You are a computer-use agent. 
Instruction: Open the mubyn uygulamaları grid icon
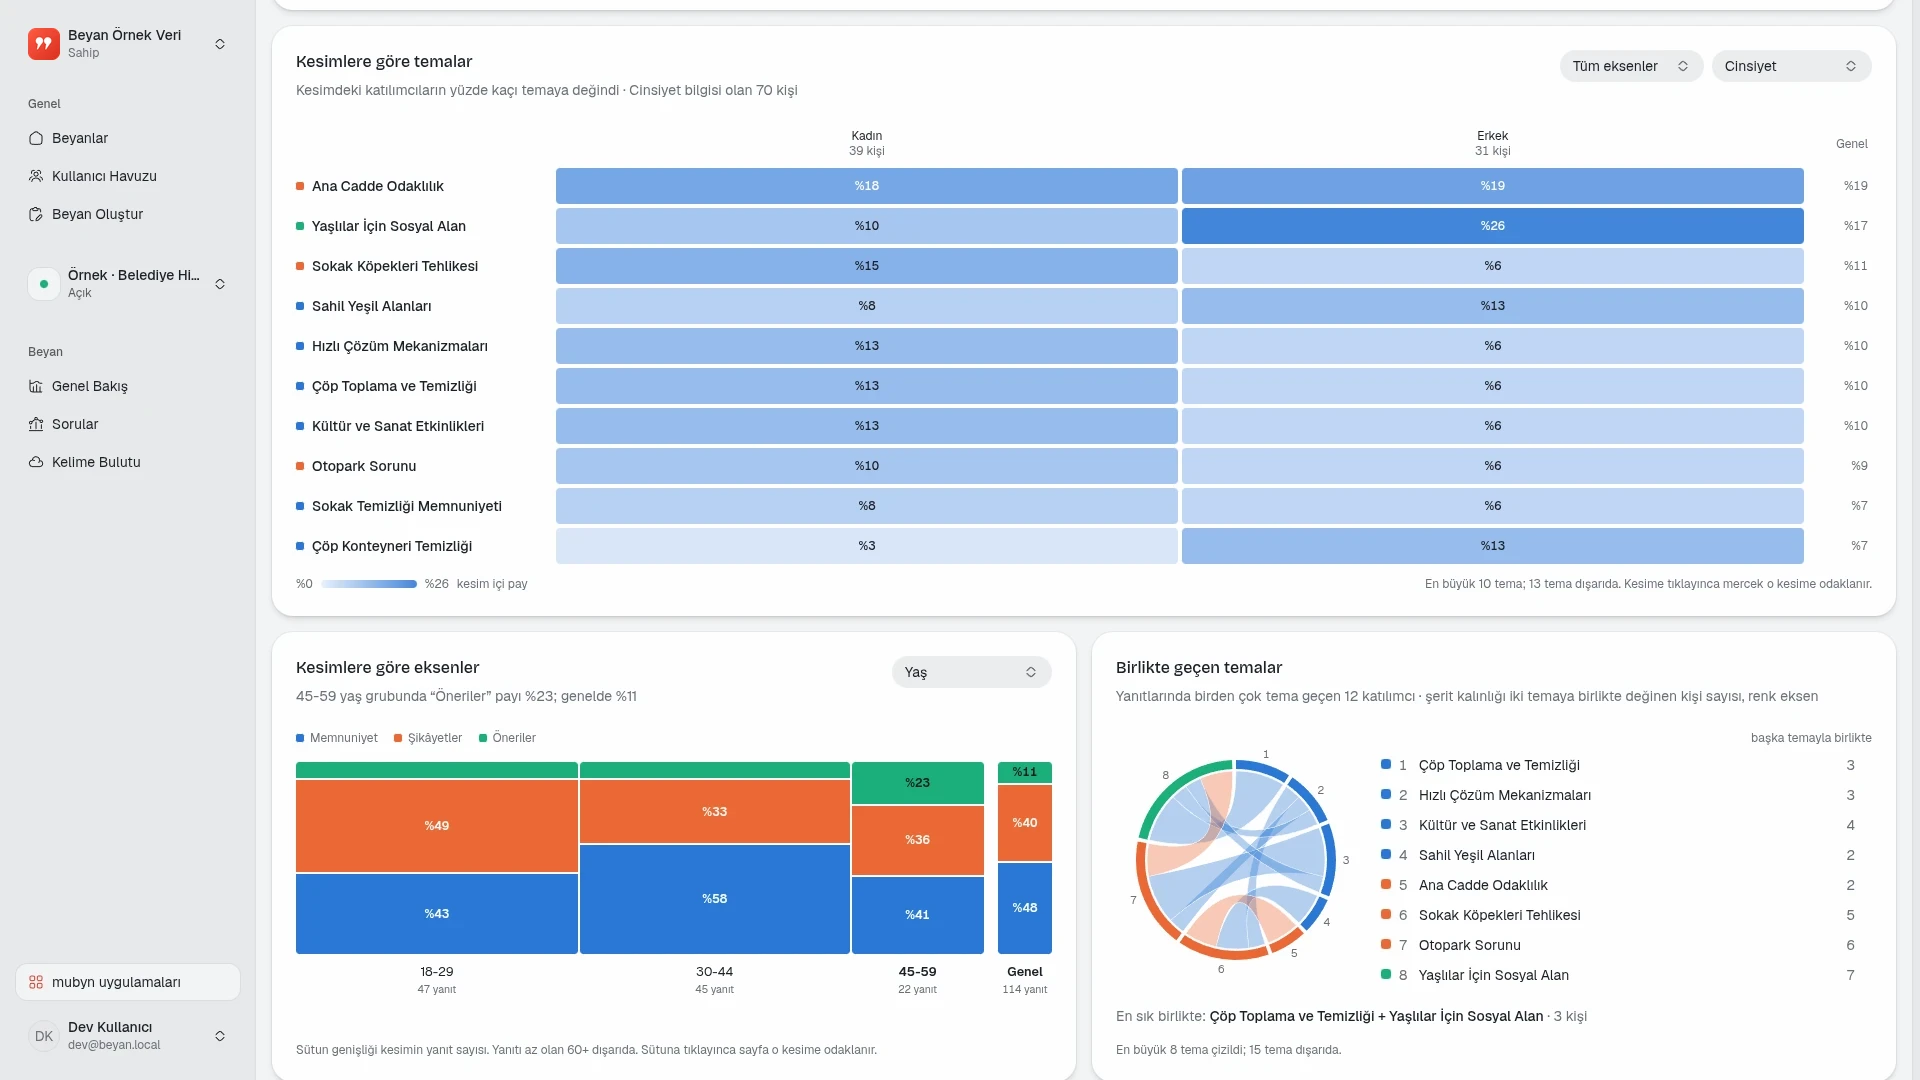(x=36, y=982)
